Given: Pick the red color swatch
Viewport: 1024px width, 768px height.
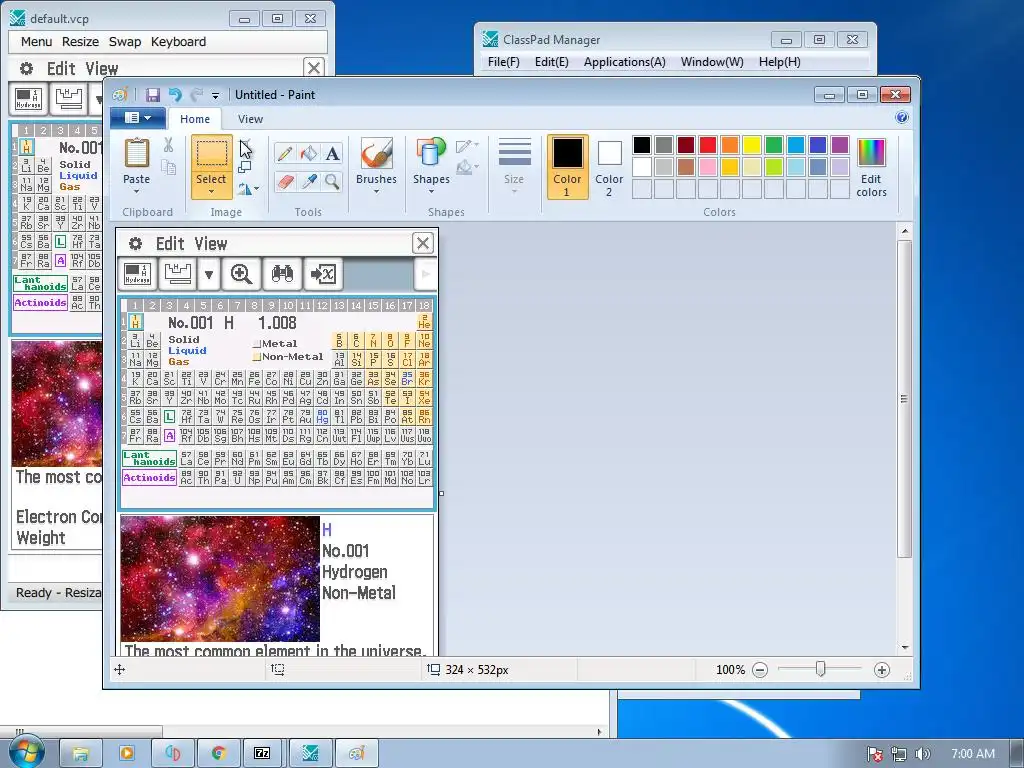Looking at the screenshot, I should pyautogui.click(x=708, y=145).
